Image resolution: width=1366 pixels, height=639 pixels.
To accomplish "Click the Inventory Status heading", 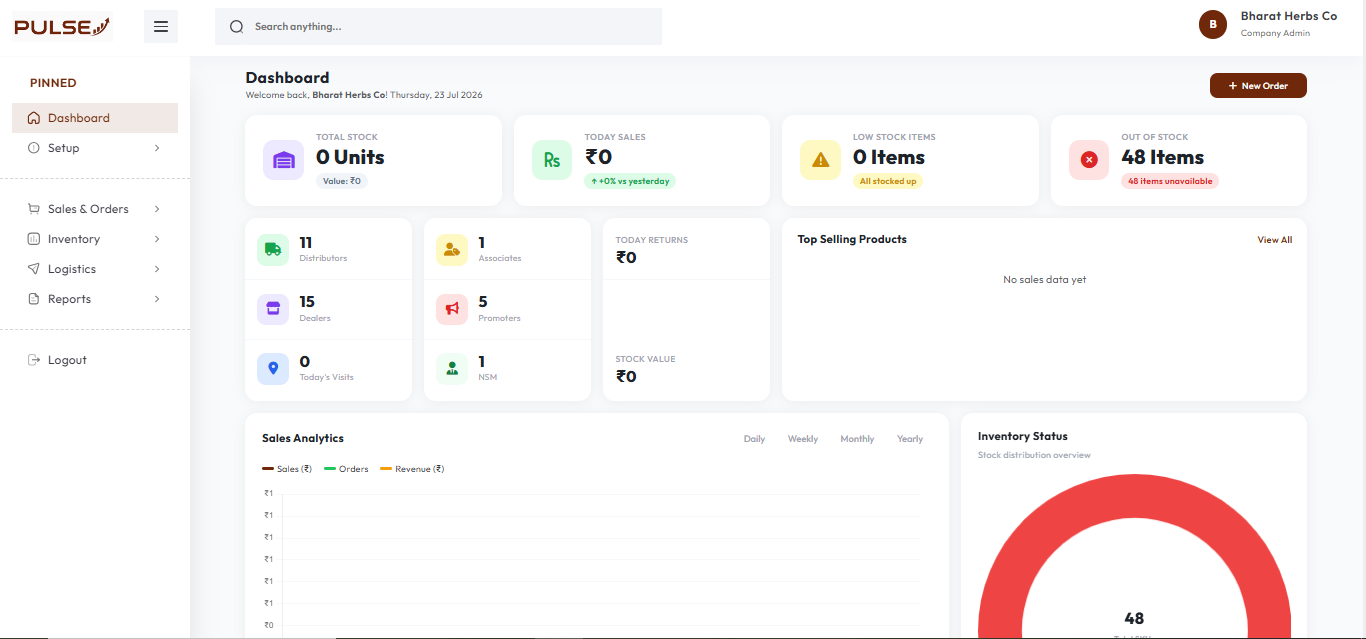I will 1023,437.
